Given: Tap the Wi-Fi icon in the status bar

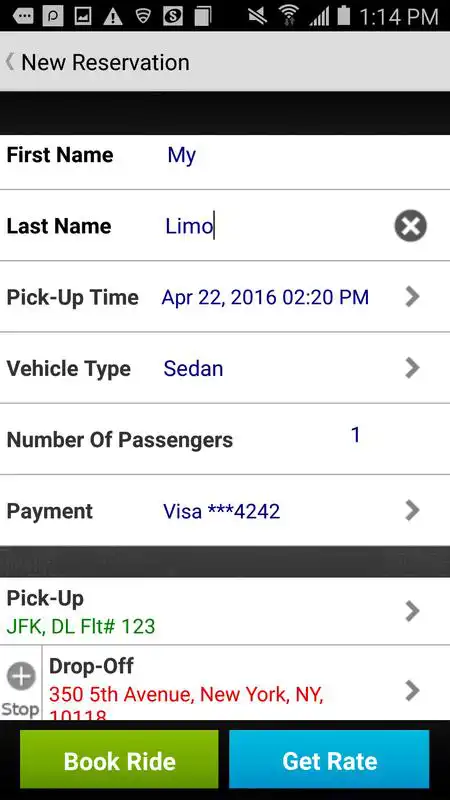Looking at the screenshot, I should pos(290,16).
